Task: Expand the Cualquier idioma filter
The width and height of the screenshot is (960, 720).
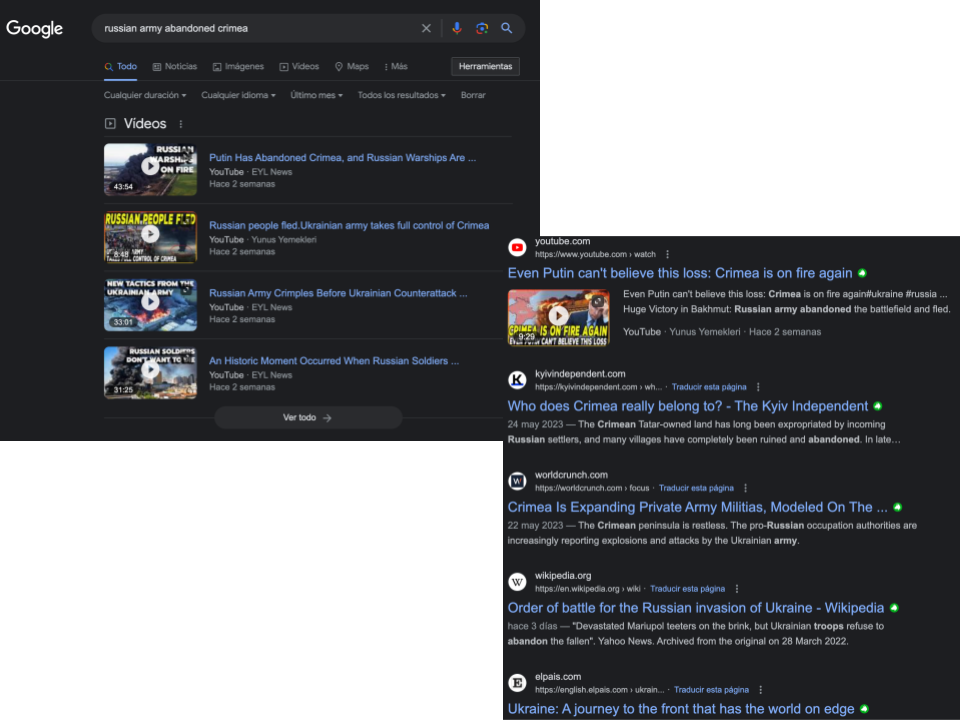Action: [x=240, y=95]
